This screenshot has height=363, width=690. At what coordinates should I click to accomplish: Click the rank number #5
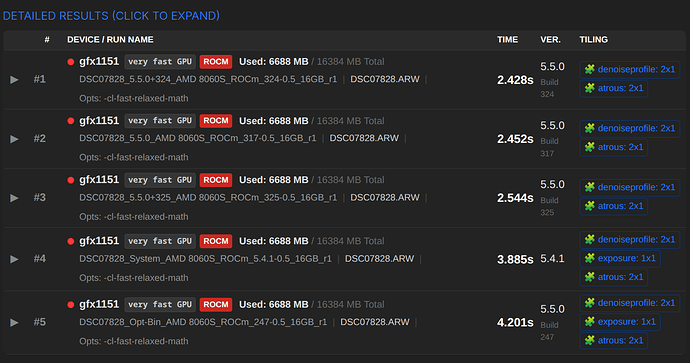click(40, 322)
